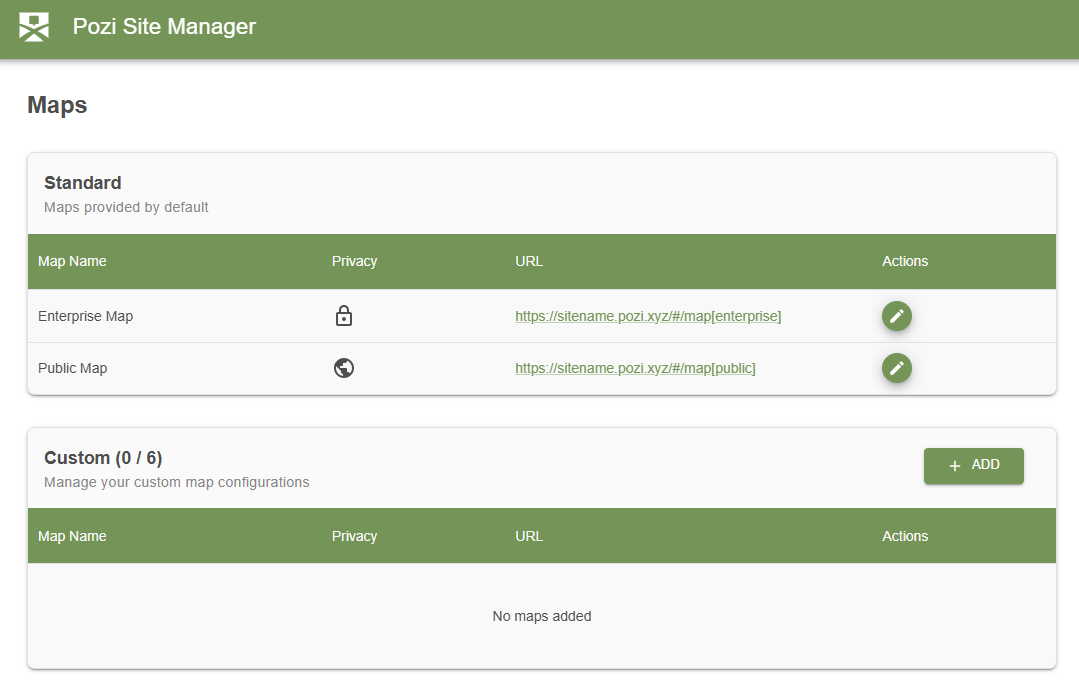Click the Privacy column header in Standard table
The height and width of the screenshot is (693, 1079).
pos(354,261)
